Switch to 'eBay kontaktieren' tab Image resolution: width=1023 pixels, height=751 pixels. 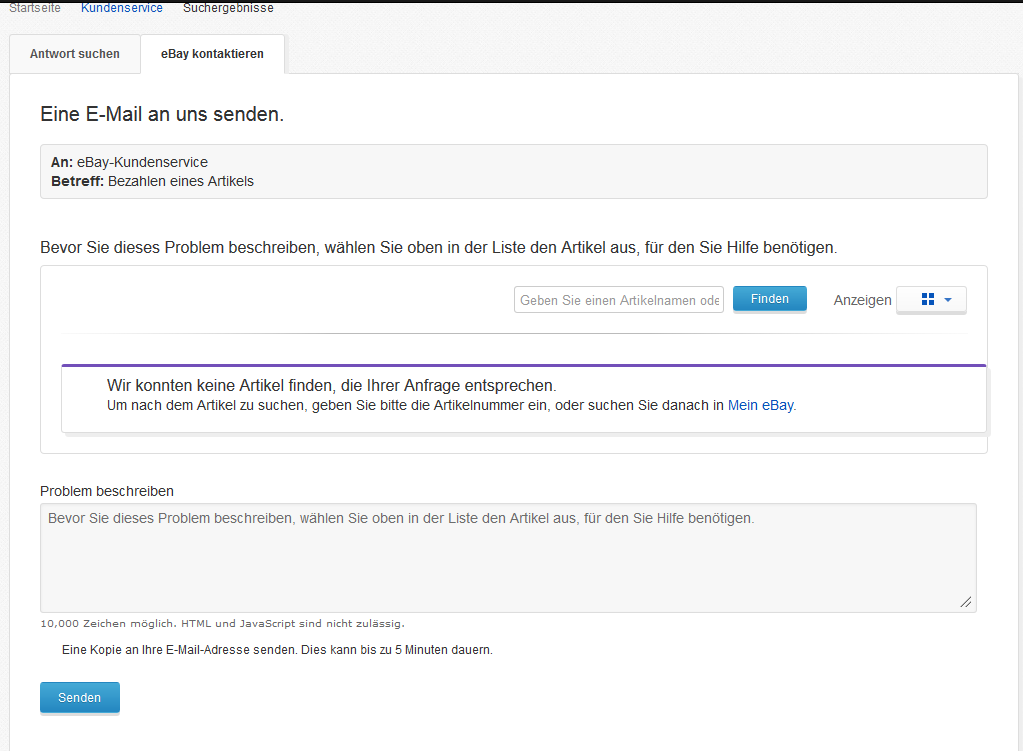click(213, 54)
